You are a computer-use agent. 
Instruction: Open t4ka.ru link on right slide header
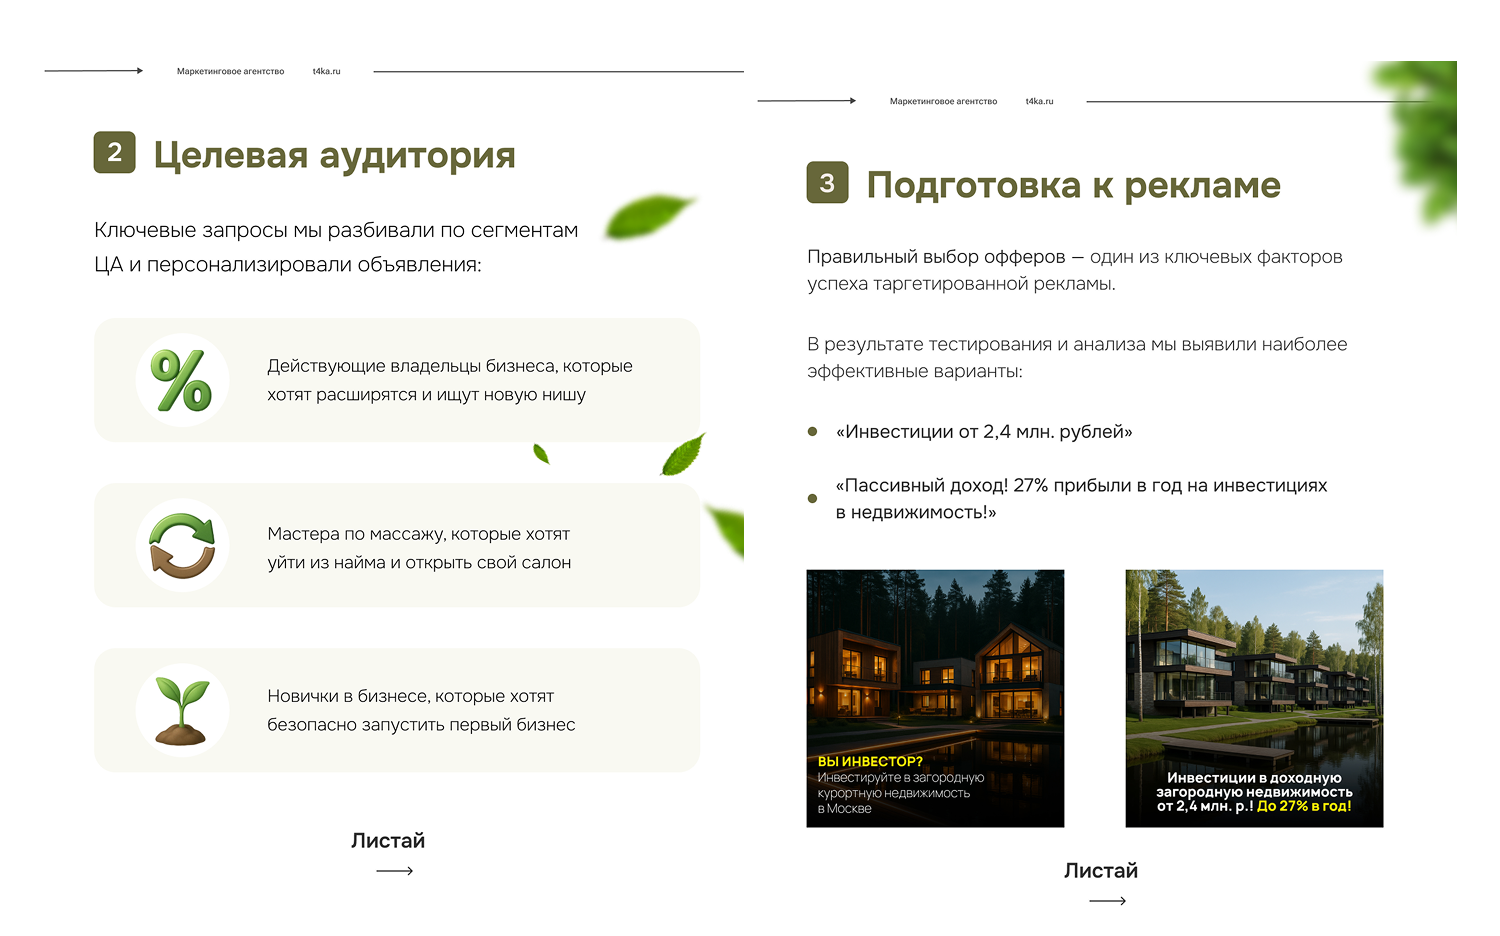1039,101
